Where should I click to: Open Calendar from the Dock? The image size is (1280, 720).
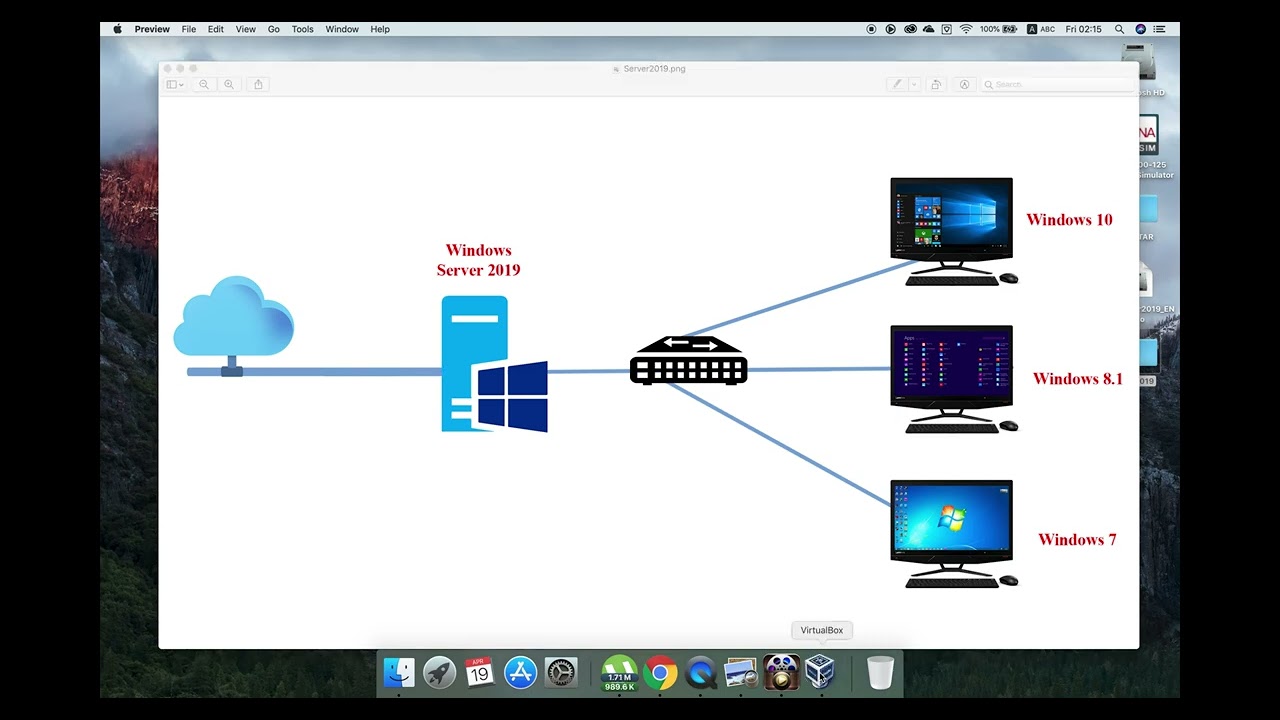[x=479, y=672]
